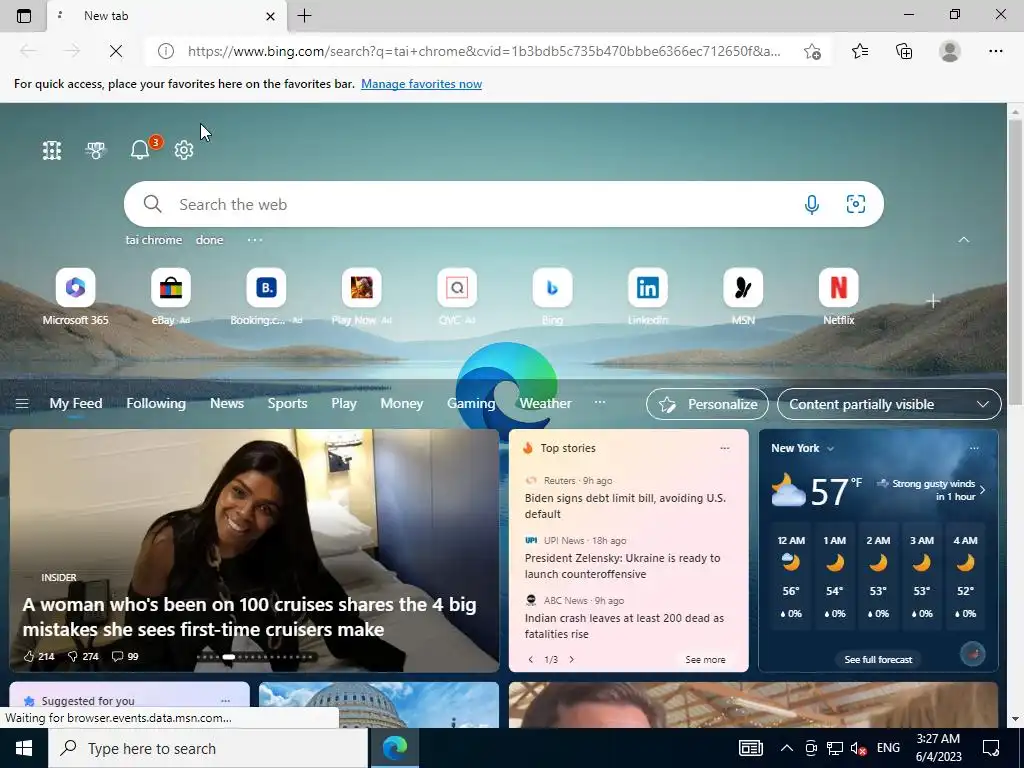Show more feed categories ellipsis
Image resolution: width=1024 pixels, height=768 pixels.
click(600, 402)
